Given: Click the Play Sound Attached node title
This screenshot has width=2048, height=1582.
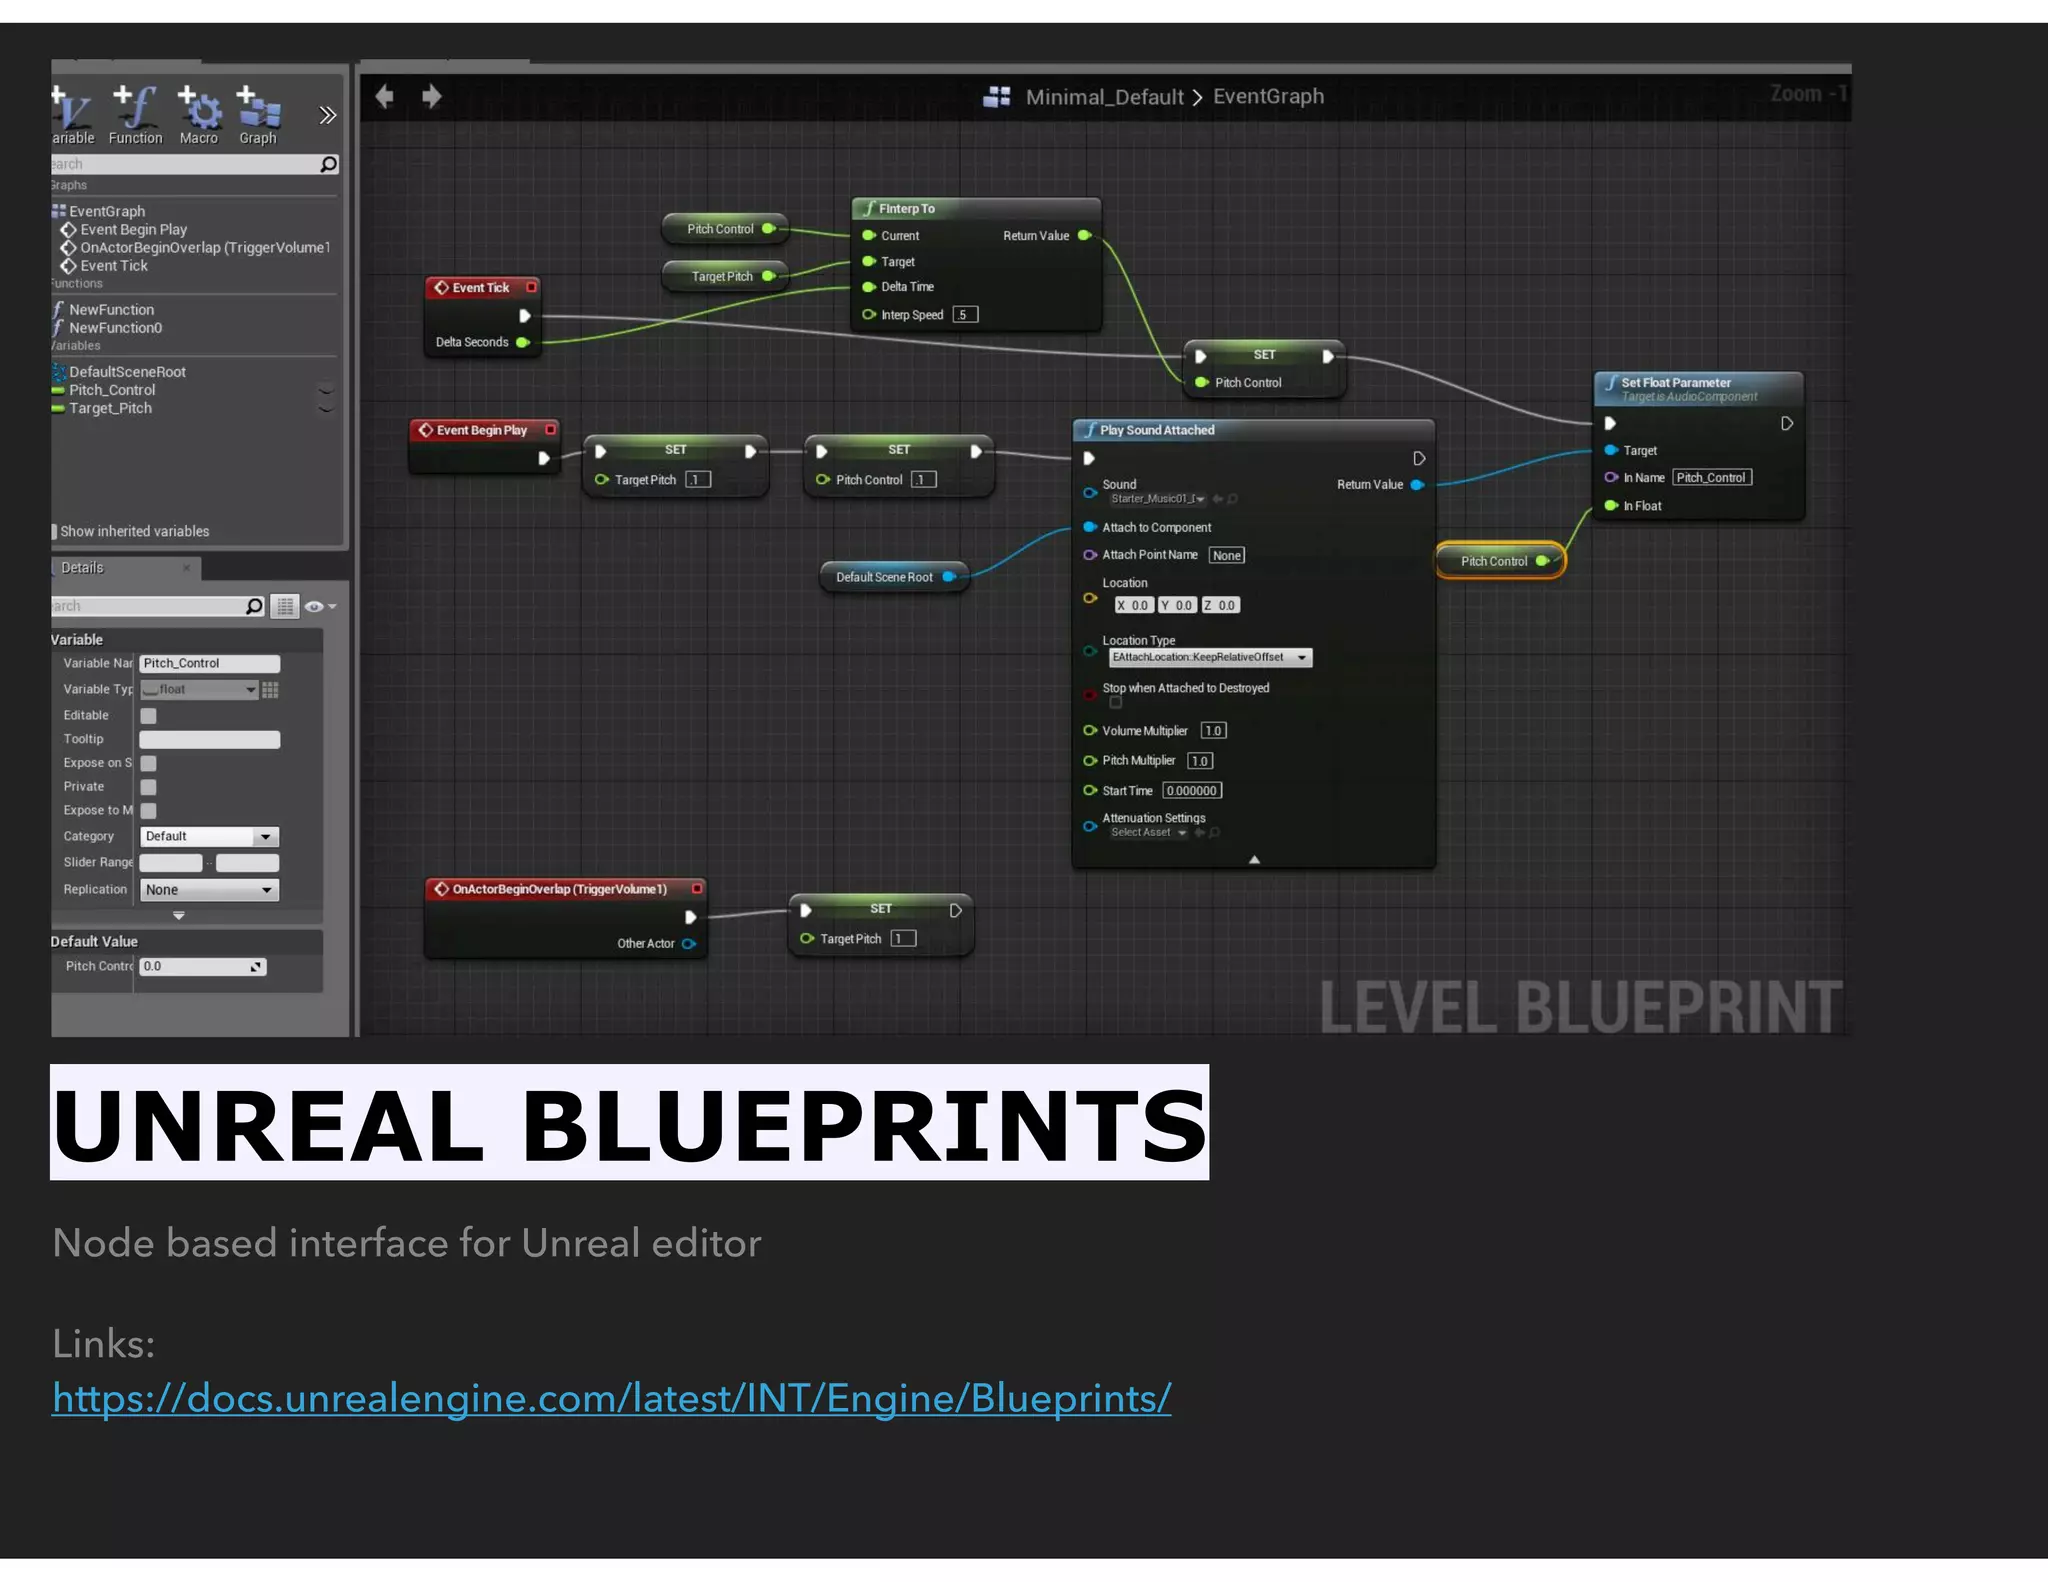Looking at the screenshot, I should [x=1157, y=430].
